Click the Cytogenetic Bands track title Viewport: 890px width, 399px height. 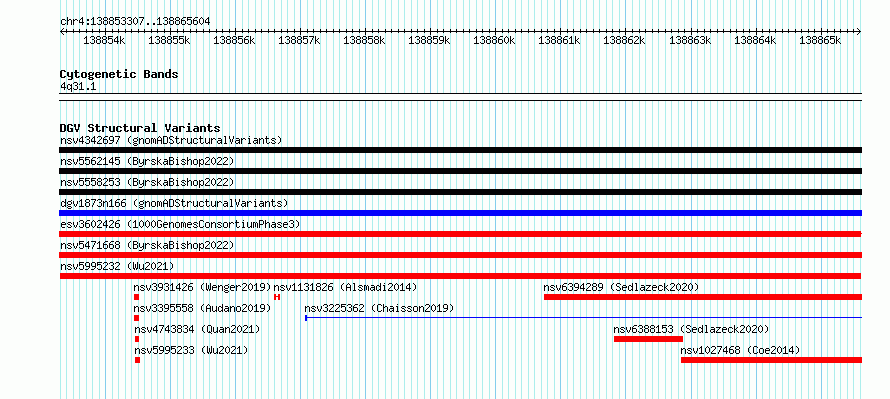pos(119,74)
